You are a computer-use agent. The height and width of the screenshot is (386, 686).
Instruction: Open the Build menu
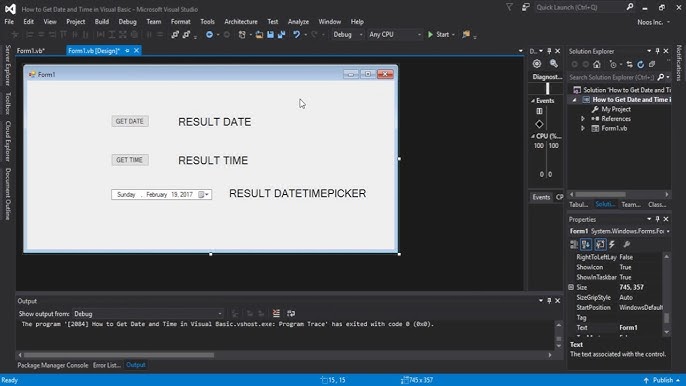click(102, 21)
